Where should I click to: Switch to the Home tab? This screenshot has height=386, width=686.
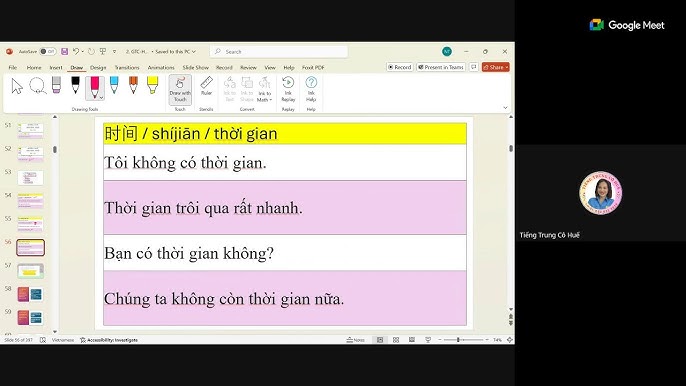34,67
